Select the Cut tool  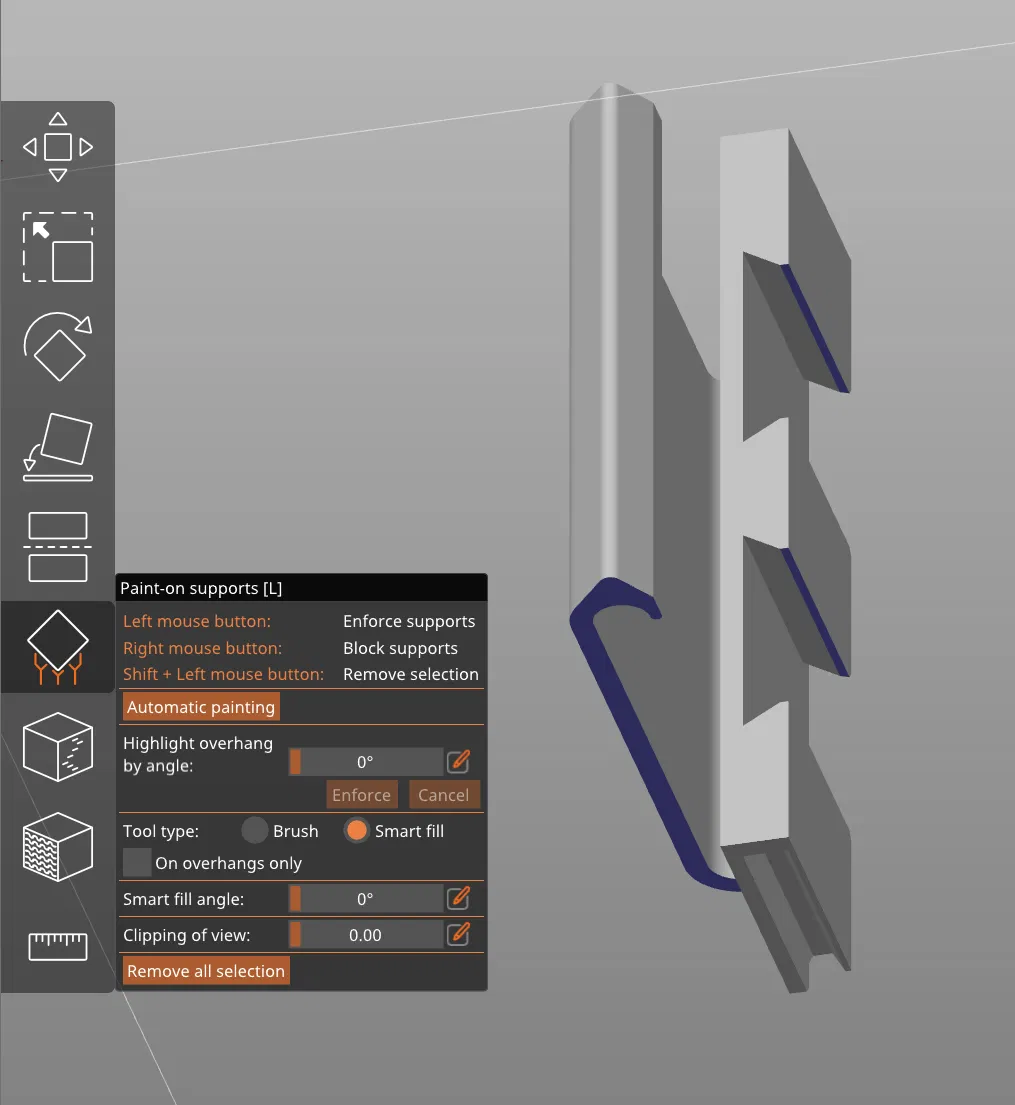tap(58, 547)
